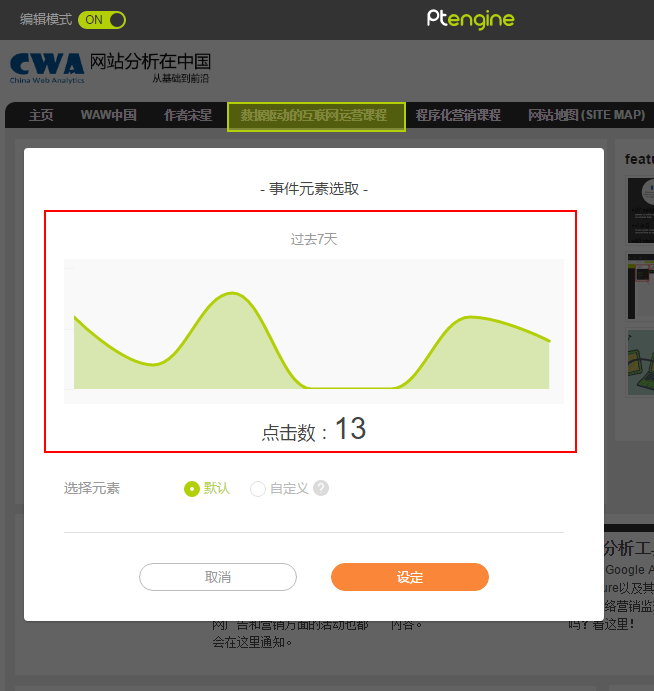Select the 默认 radio button
Image resolution: width=654 pixels, height=691 pixels.
[192, 489]
